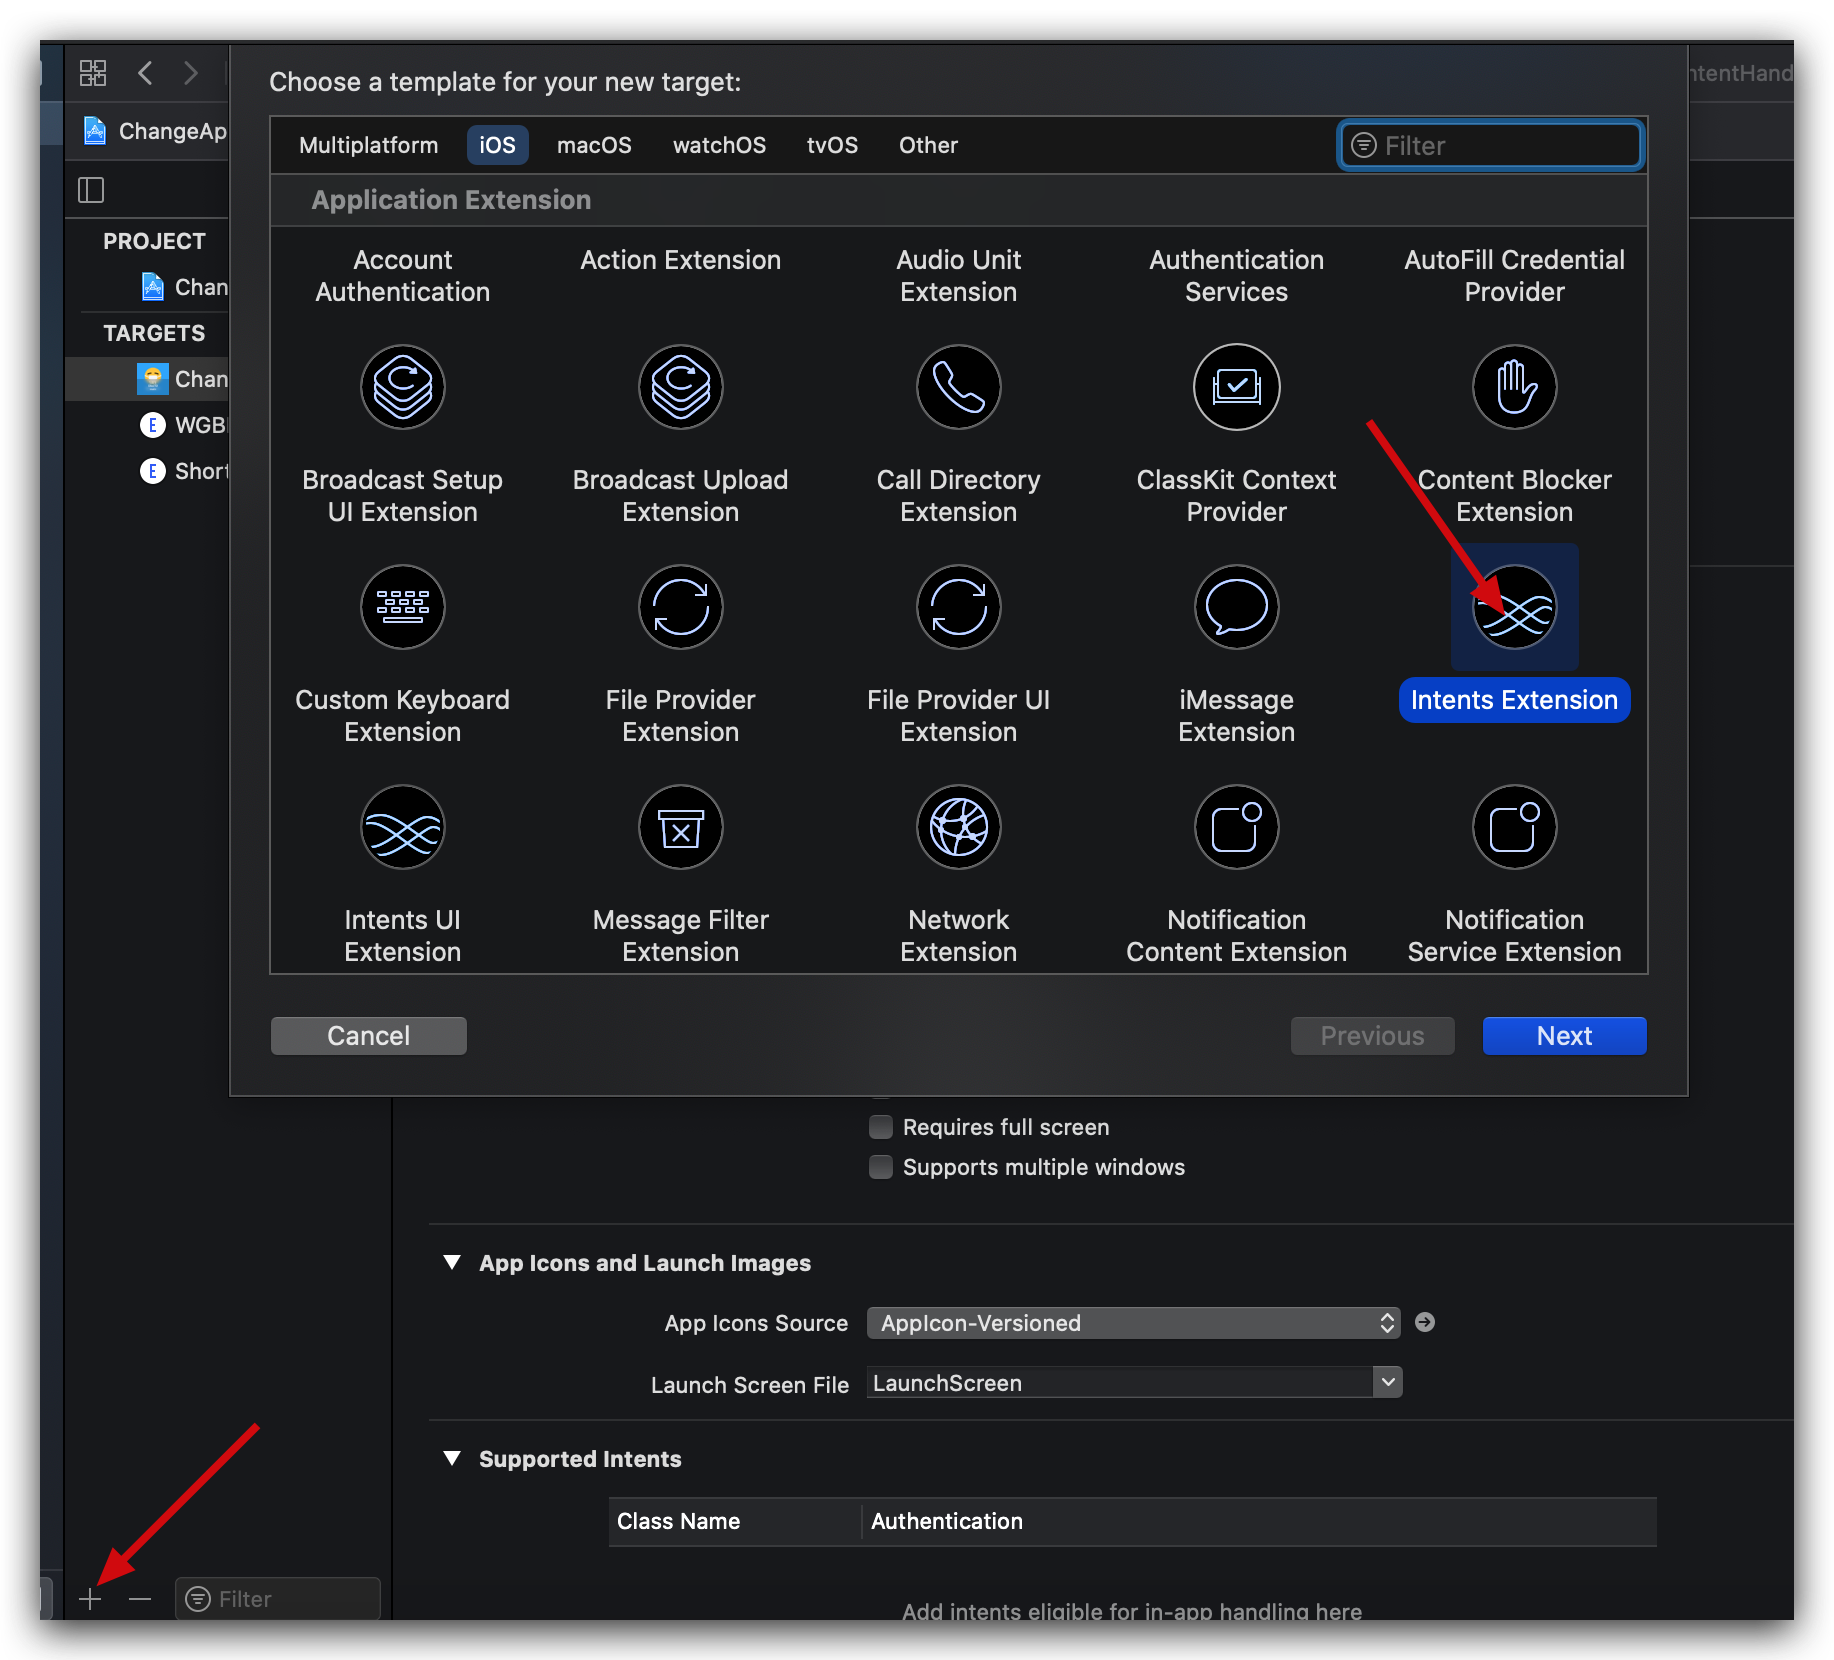Click the ClassKit Context Provider icon
1834x1660 pixels.
(x=1236, y=387)
